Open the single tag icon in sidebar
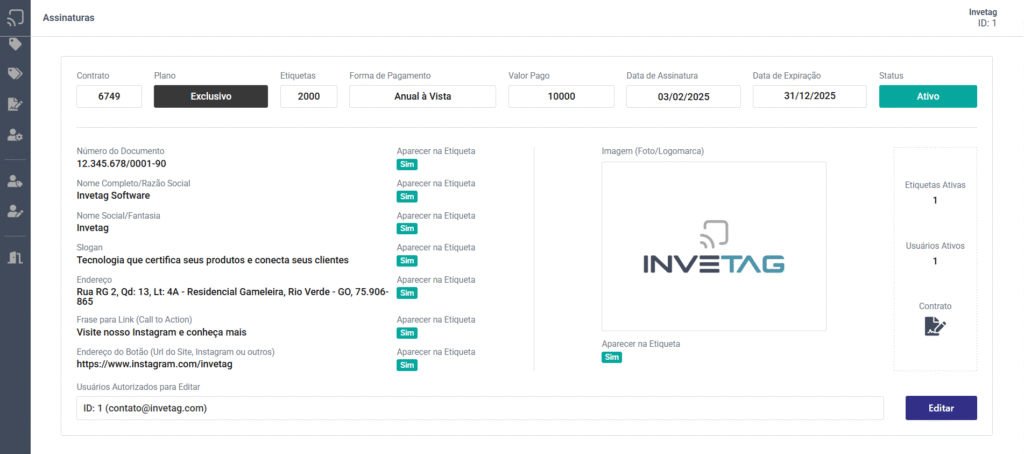Image resolution: width=1024 pixels, height=454 pixels. coord(15,44)
